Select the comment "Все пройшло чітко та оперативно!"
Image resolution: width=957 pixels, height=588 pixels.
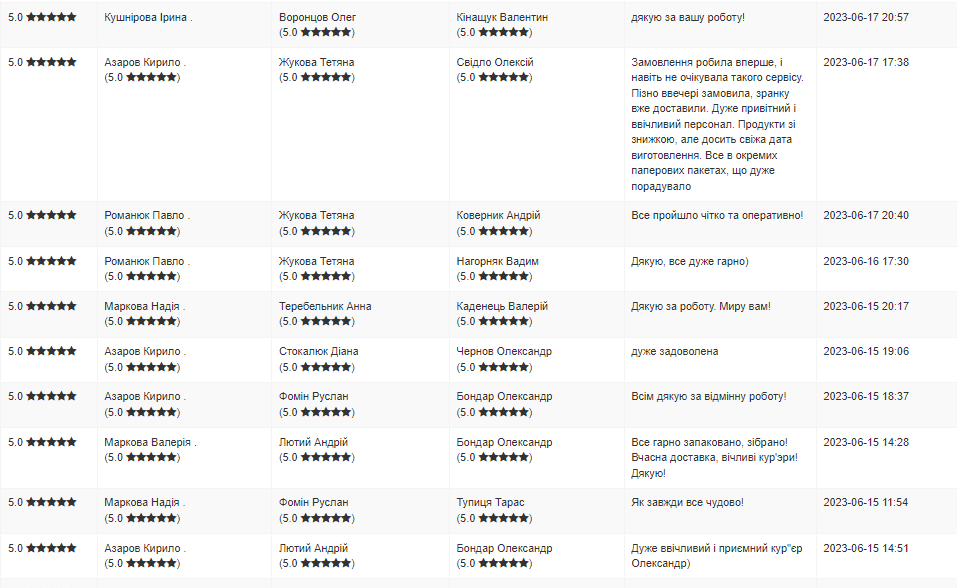click(x=717, y=215)
